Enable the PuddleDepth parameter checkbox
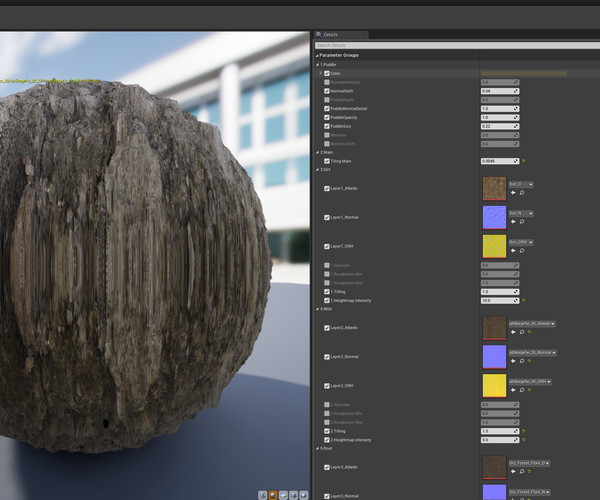This screenshot has width=600, height=500. click(x=327, y=100)
